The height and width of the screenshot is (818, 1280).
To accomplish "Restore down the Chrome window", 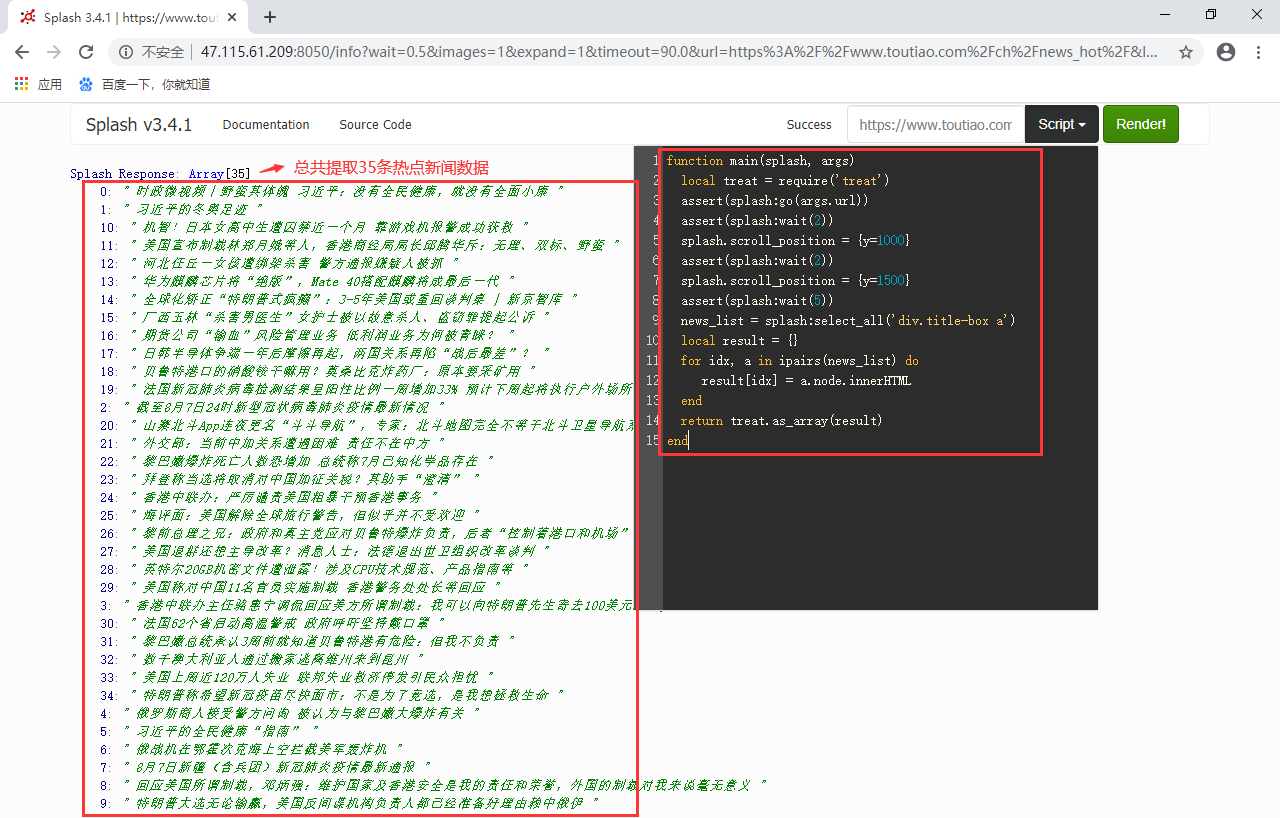I will [1211, 14].
